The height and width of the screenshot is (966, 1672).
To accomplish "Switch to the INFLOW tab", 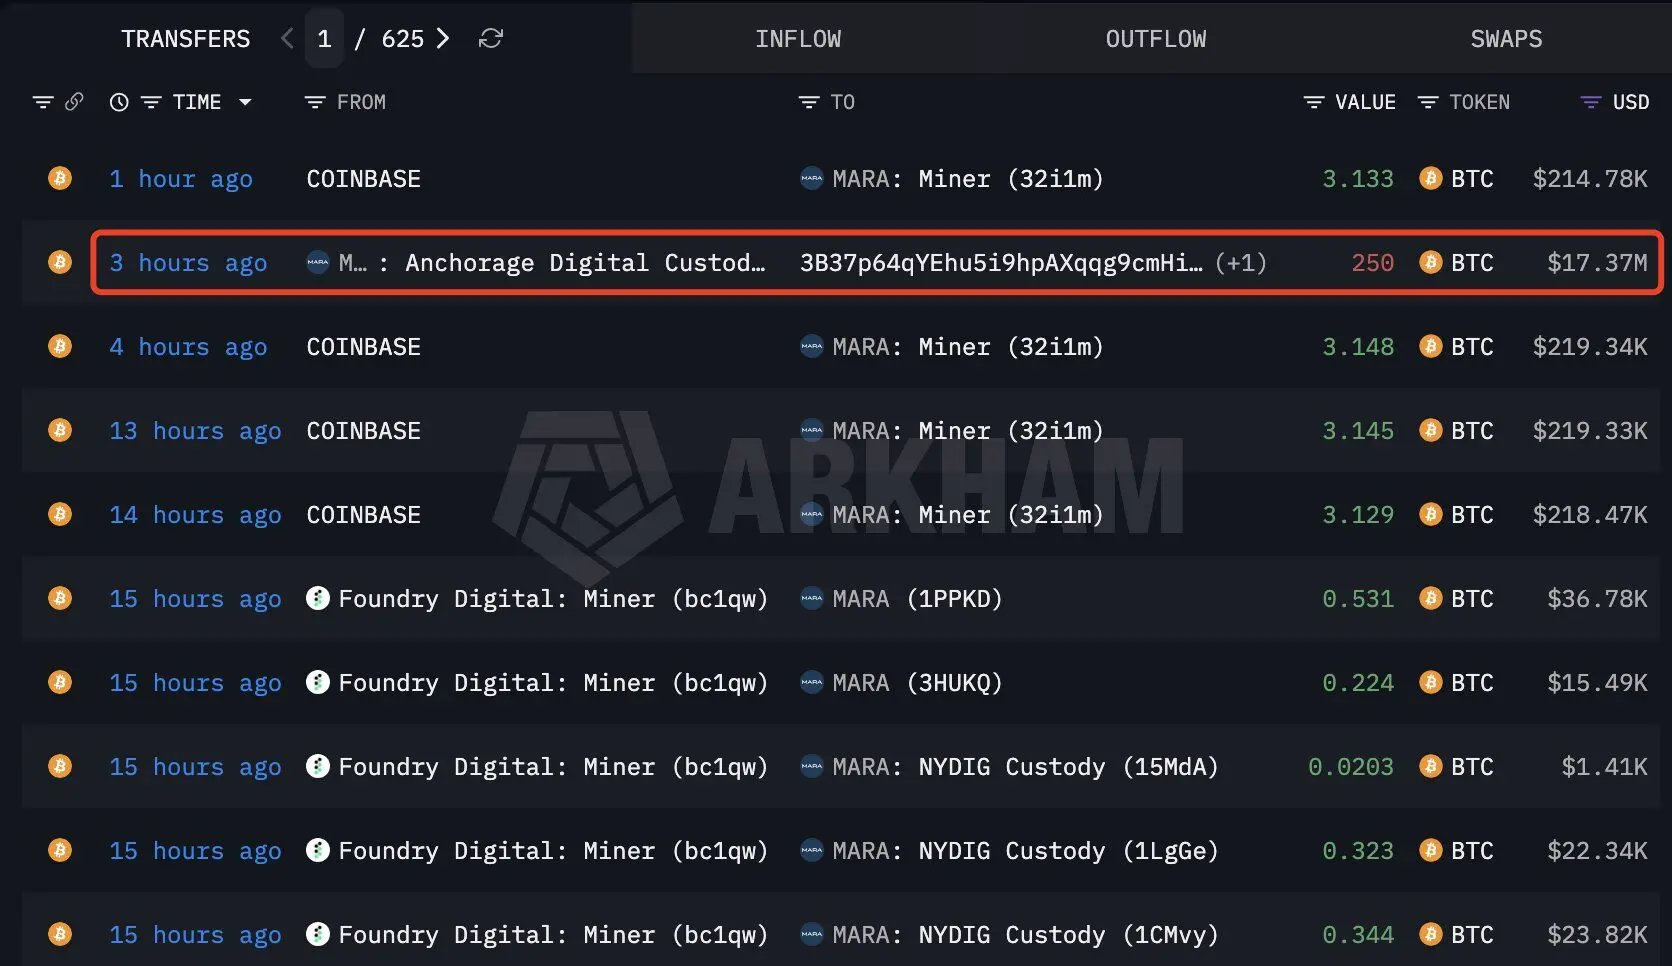I will click(x=798, y=39).
